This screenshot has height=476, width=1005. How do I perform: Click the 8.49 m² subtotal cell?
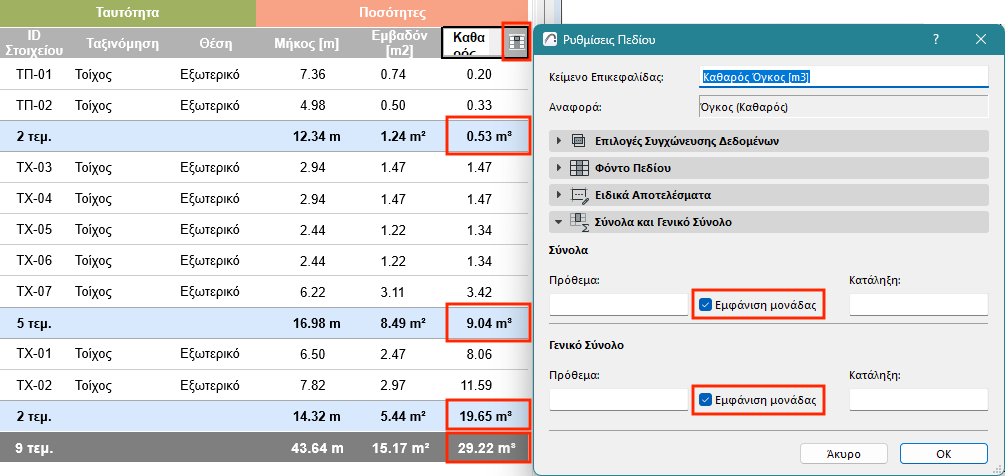pos(402,324)
